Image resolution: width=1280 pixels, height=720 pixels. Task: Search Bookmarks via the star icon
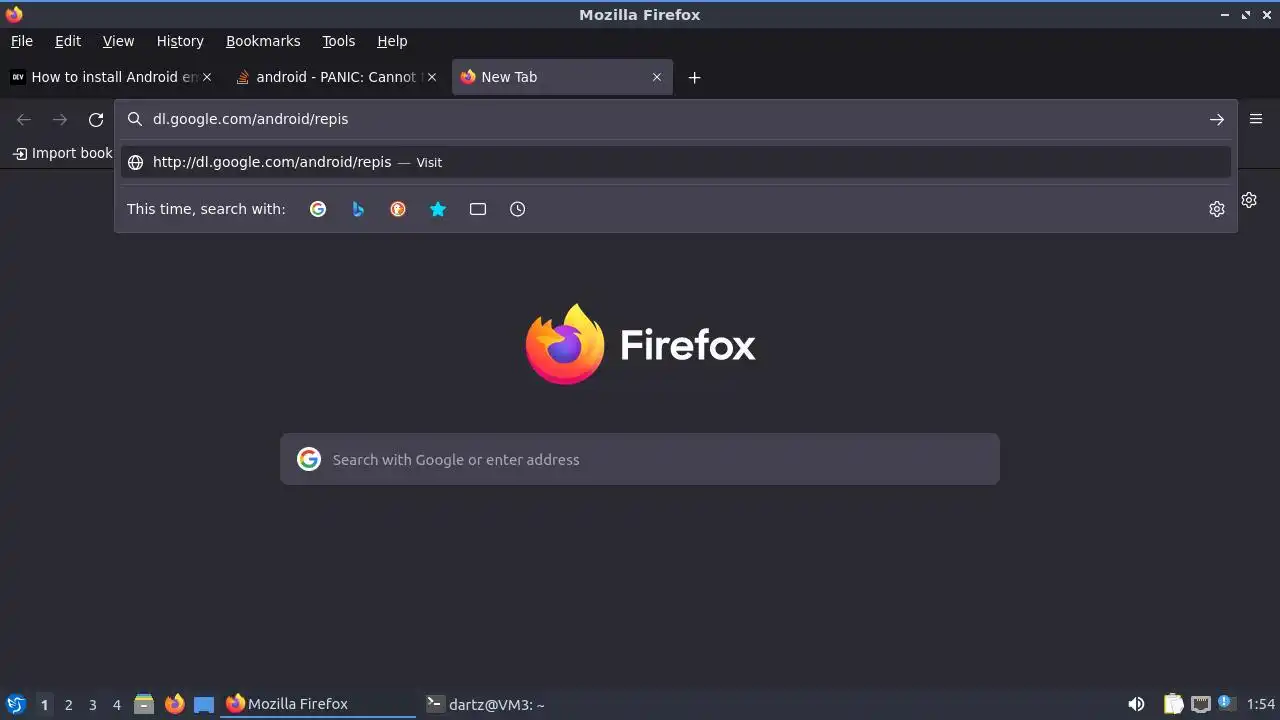(438, 209)
